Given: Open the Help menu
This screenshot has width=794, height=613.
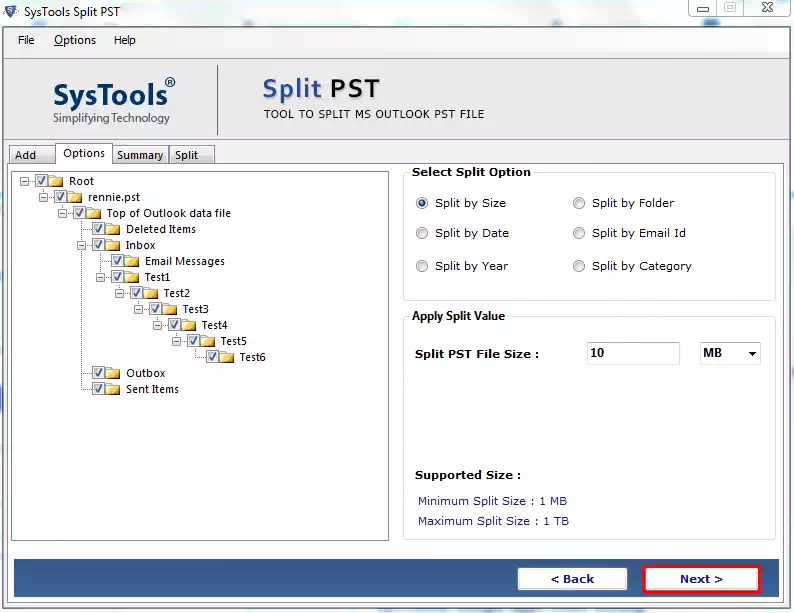Looking at the screenshot, I should pyautogui.click(x=125, y=40).
